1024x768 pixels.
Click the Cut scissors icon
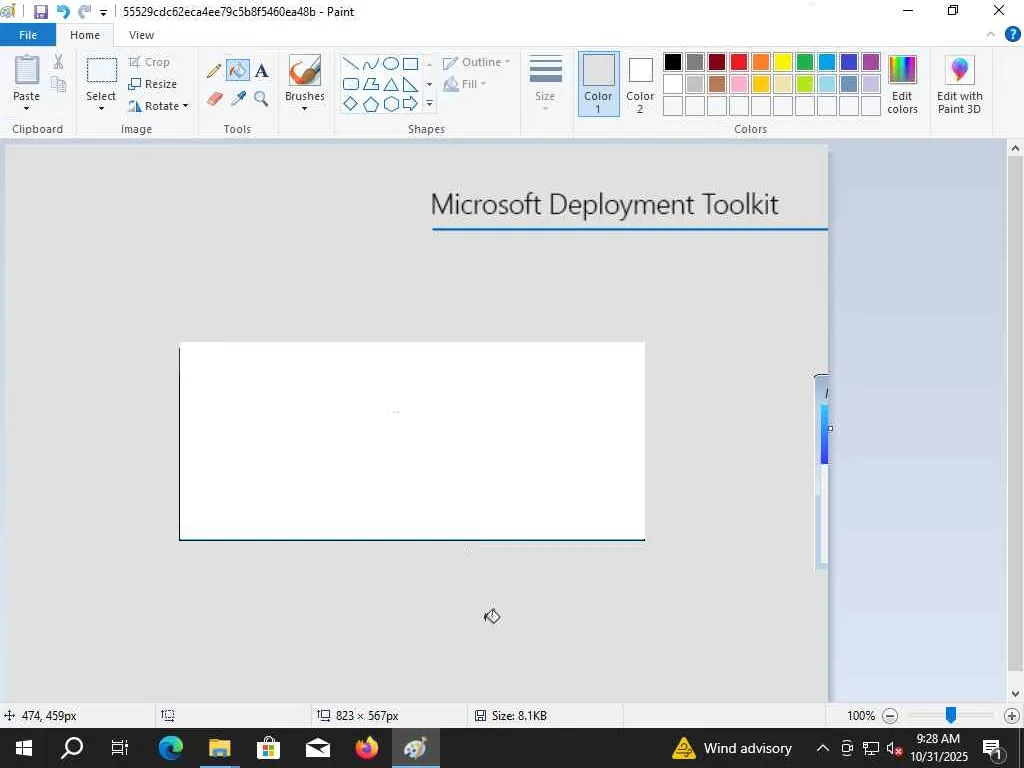(58, 61)
